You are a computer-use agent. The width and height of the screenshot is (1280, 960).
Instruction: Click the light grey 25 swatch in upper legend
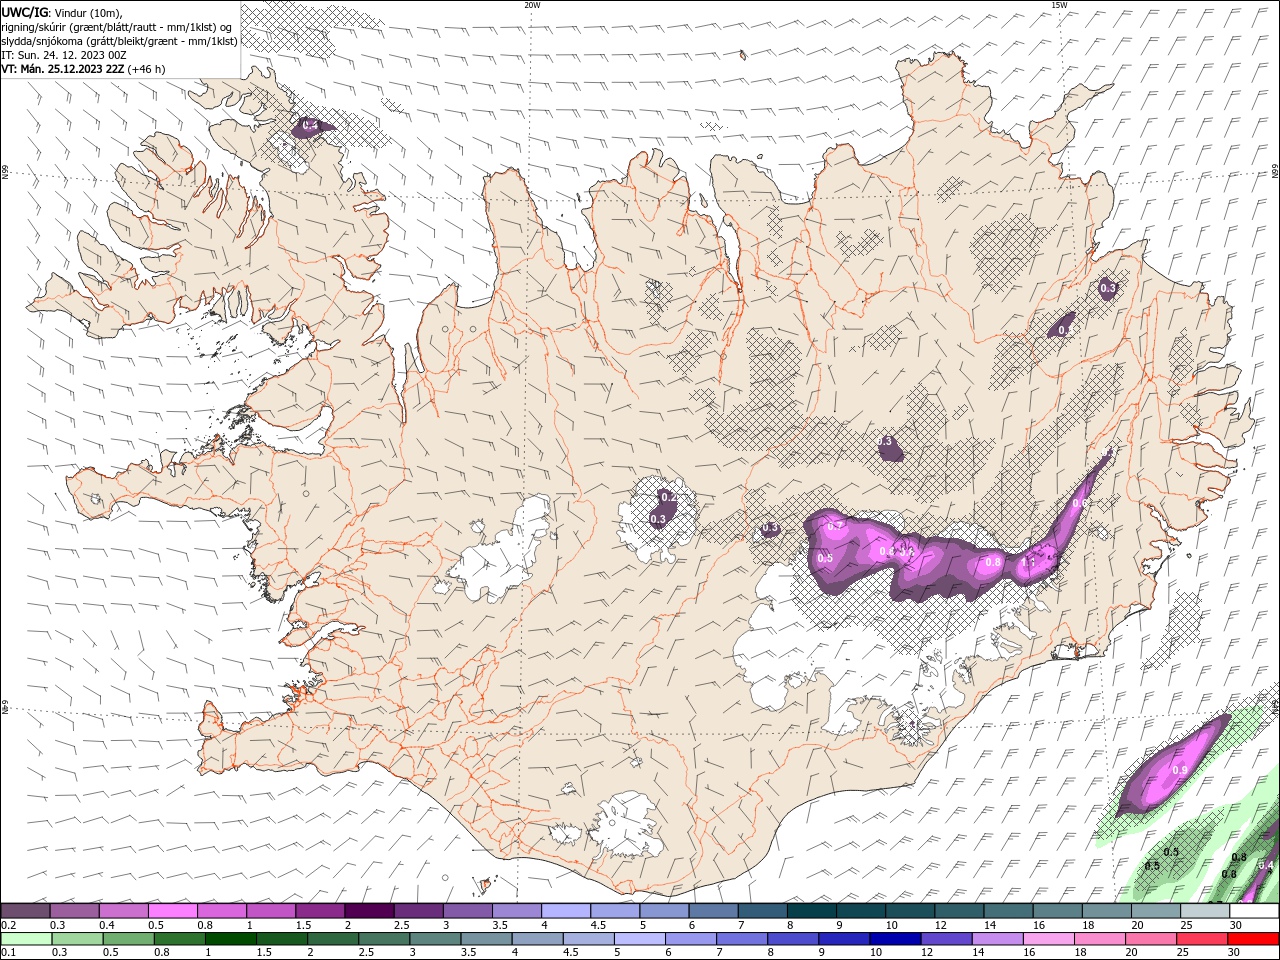[x=1206, y=911]
